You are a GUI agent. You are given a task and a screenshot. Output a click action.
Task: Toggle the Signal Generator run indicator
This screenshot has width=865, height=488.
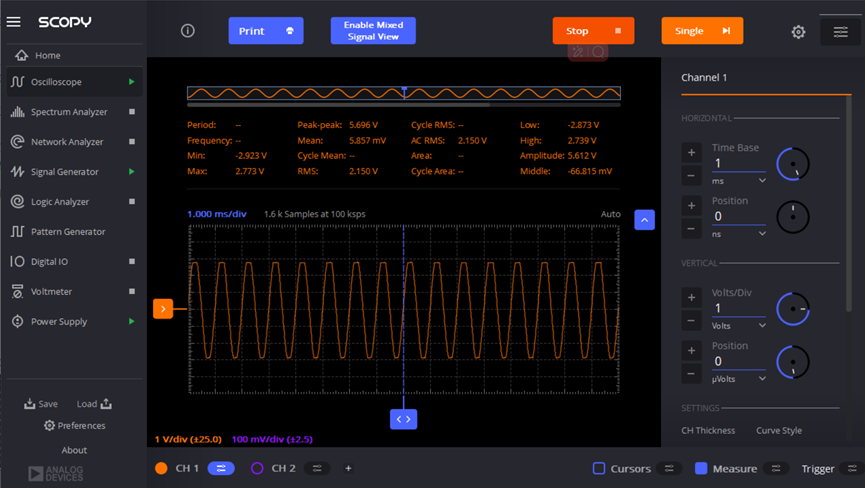click(x=132, y=171)
